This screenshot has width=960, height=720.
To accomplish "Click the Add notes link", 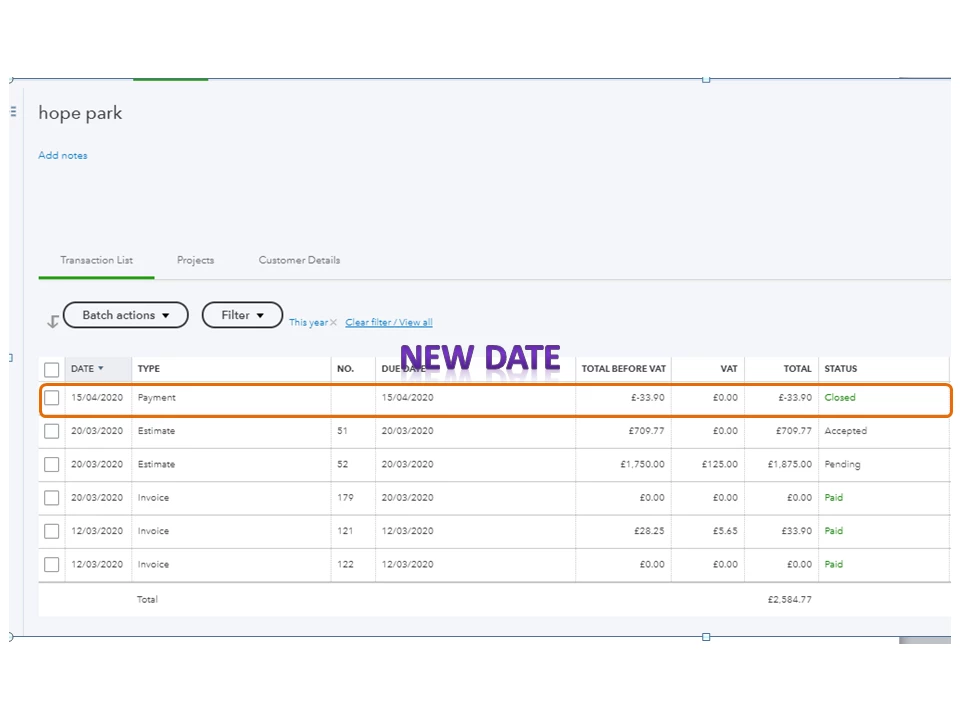I will coord(62,156).
